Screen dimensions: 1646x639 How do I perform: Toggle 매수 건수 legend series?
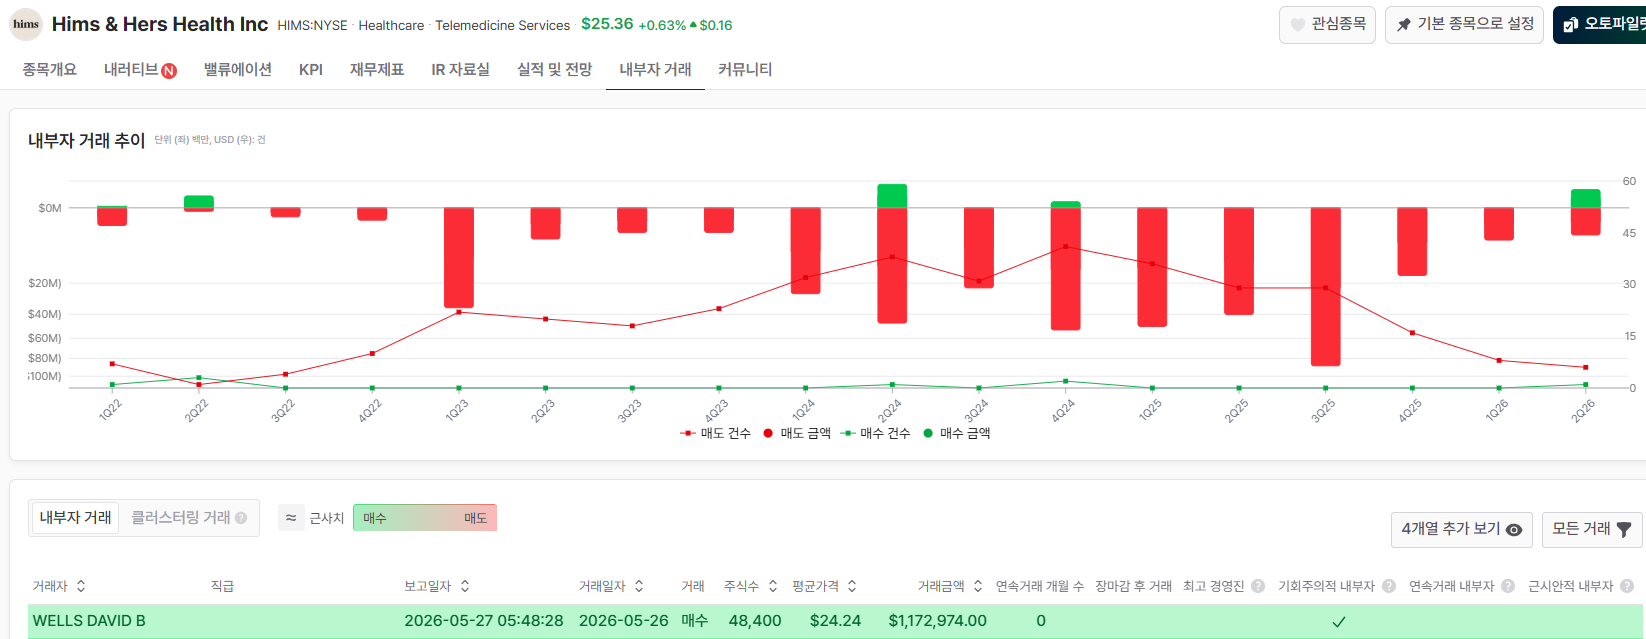(876, 433)
